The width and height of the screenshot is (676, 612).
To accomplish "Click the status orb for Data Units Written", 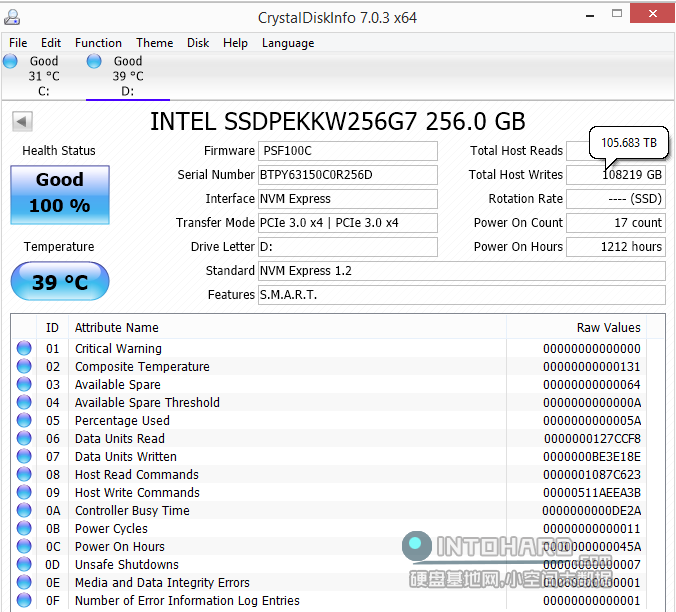I will coord(24,456).
